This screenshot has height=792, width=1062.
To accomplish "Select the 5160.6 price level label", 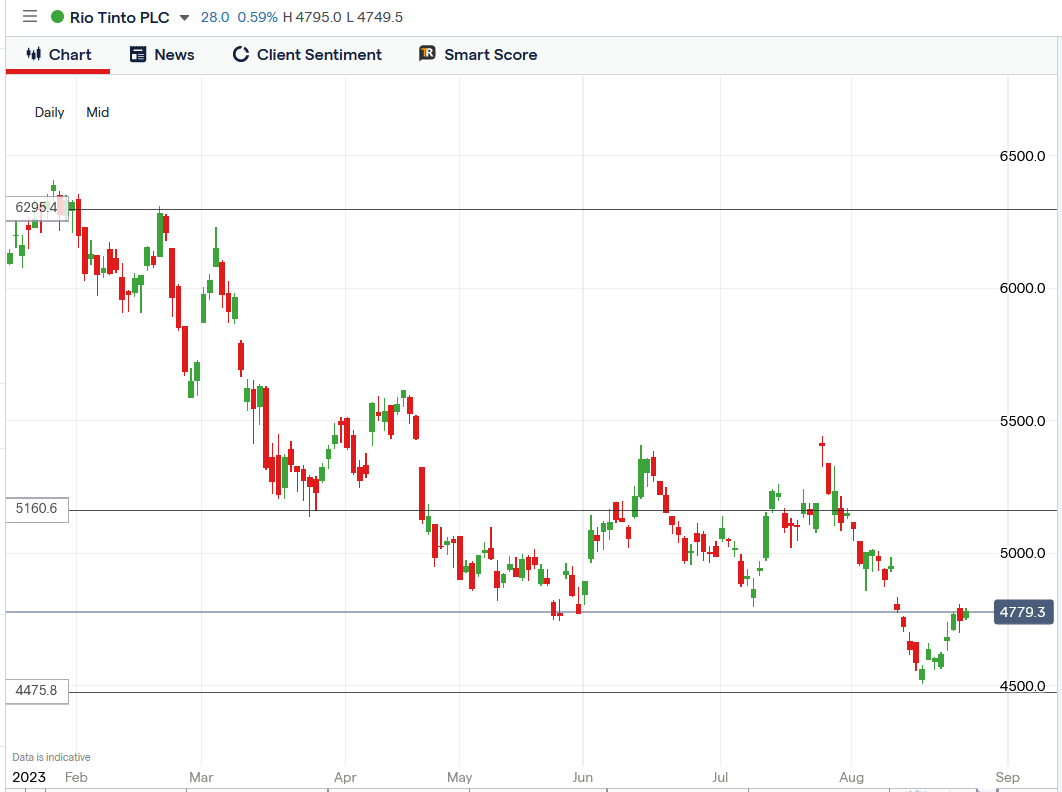I will 37,509.
